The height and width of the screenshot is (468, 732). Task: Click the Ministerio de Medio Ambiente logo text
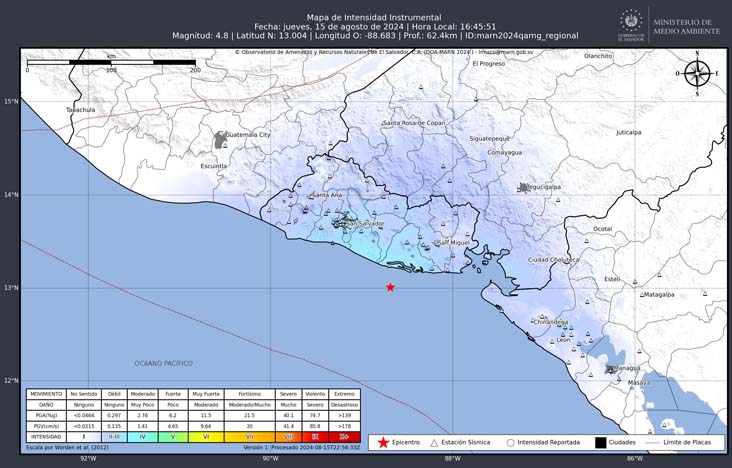pos(684,27)
